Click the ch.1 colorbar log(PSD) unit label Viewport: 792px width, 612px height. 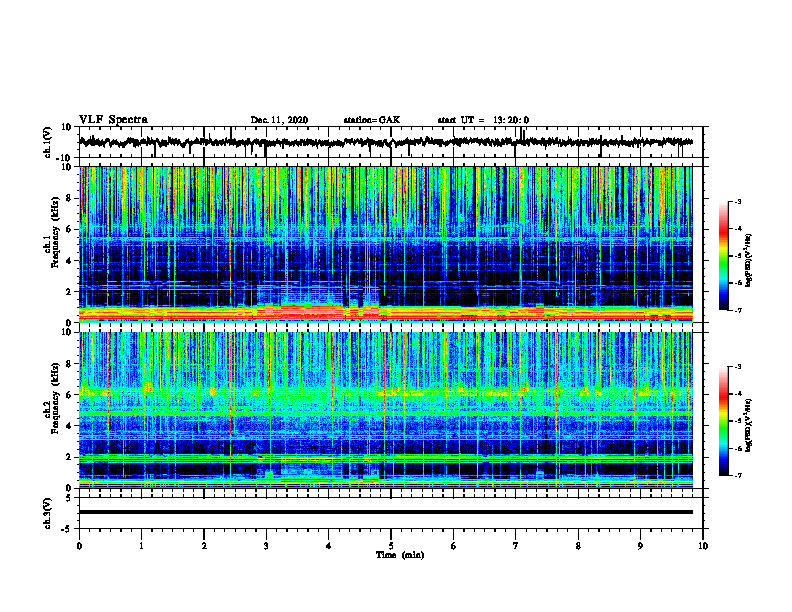(748, 261)
